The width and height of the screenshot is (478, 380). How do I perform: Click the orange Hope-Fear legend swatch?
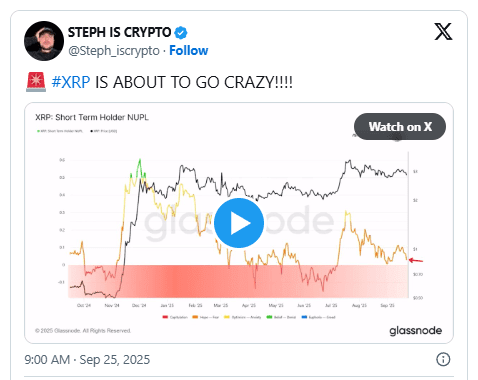point(195,317)
